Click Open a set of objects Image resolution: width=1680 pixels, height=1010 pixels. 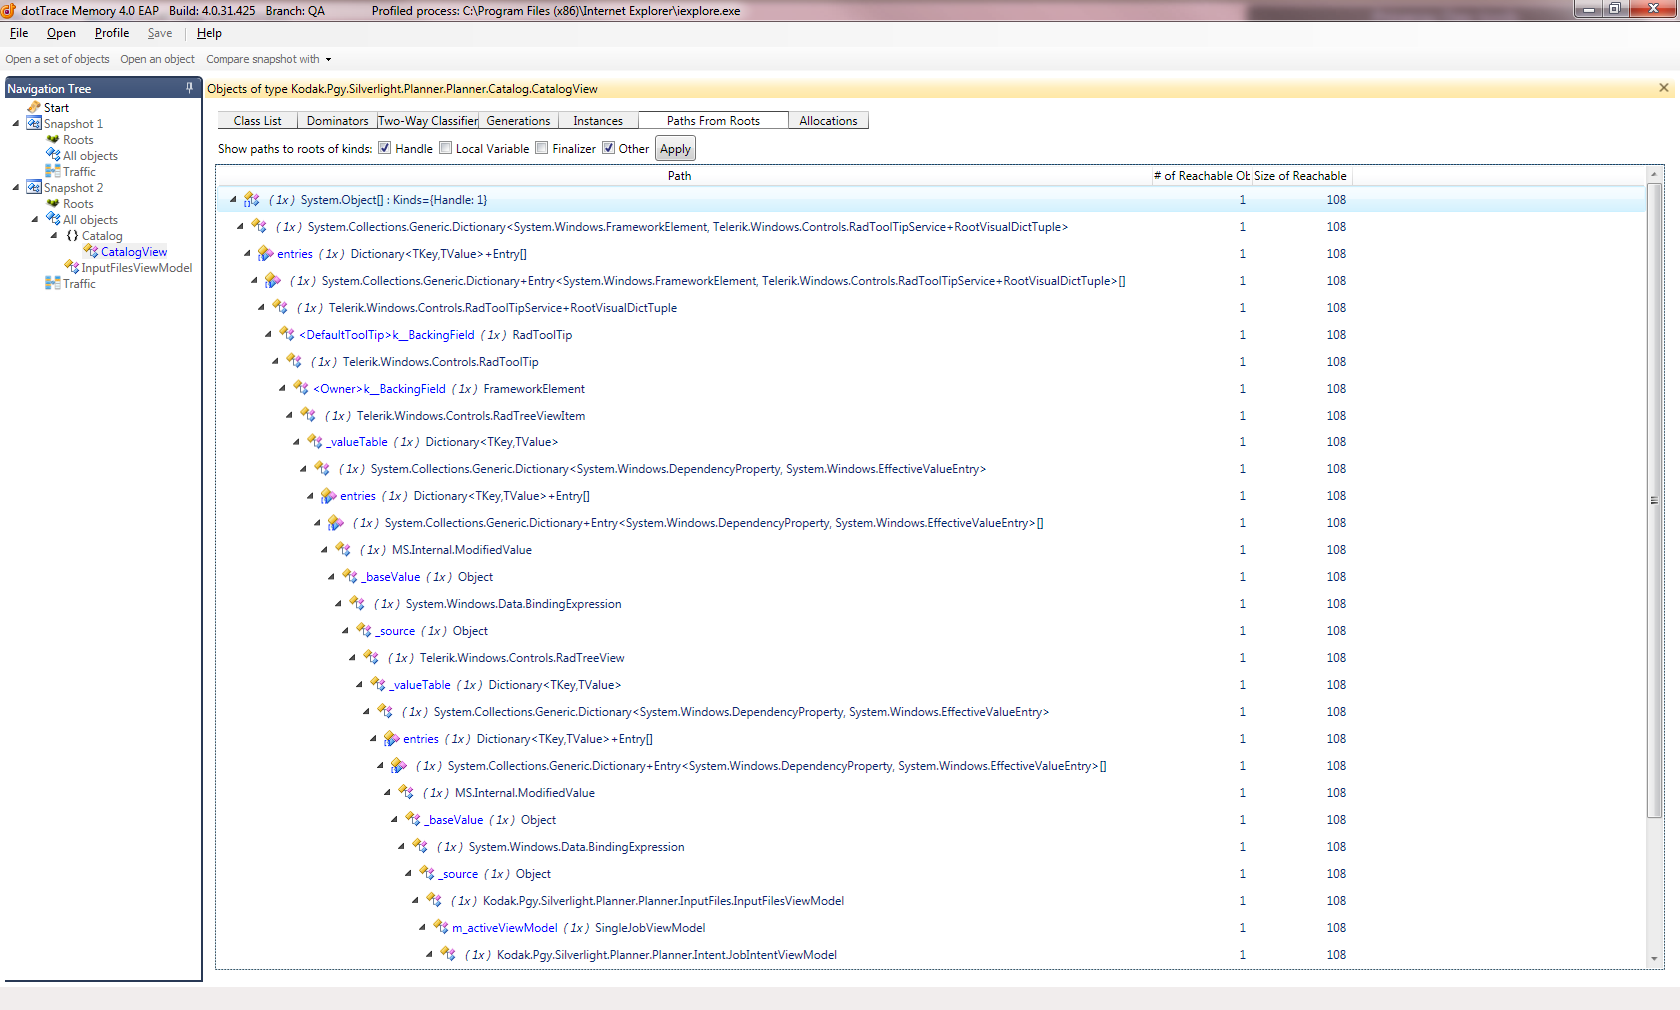[57, 60]
